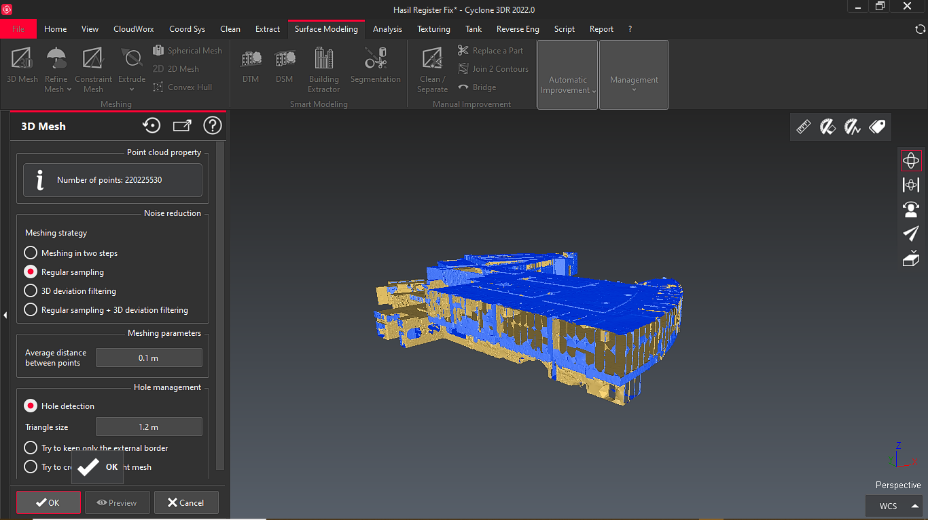Open the Building Extractor tool
Image resolution: width=928 pixels, height=520 pixels.
(324, 69)
